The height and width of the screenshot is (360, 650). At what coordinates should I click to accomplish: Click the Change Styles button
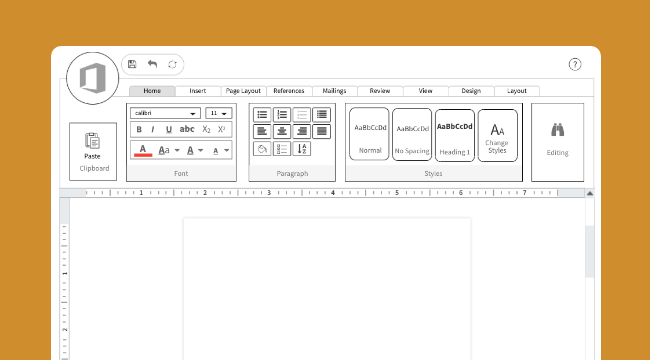497,135
